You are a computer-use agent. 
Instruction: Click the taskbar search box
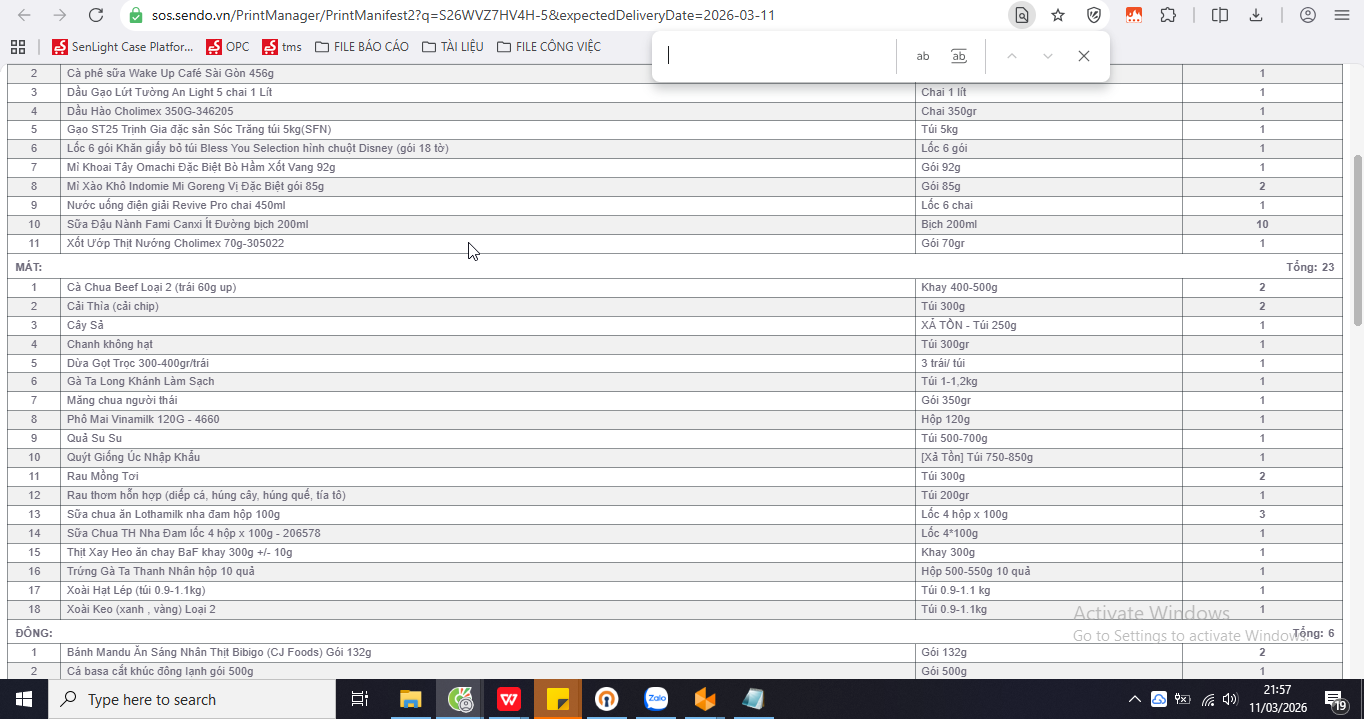click(194, 699)
